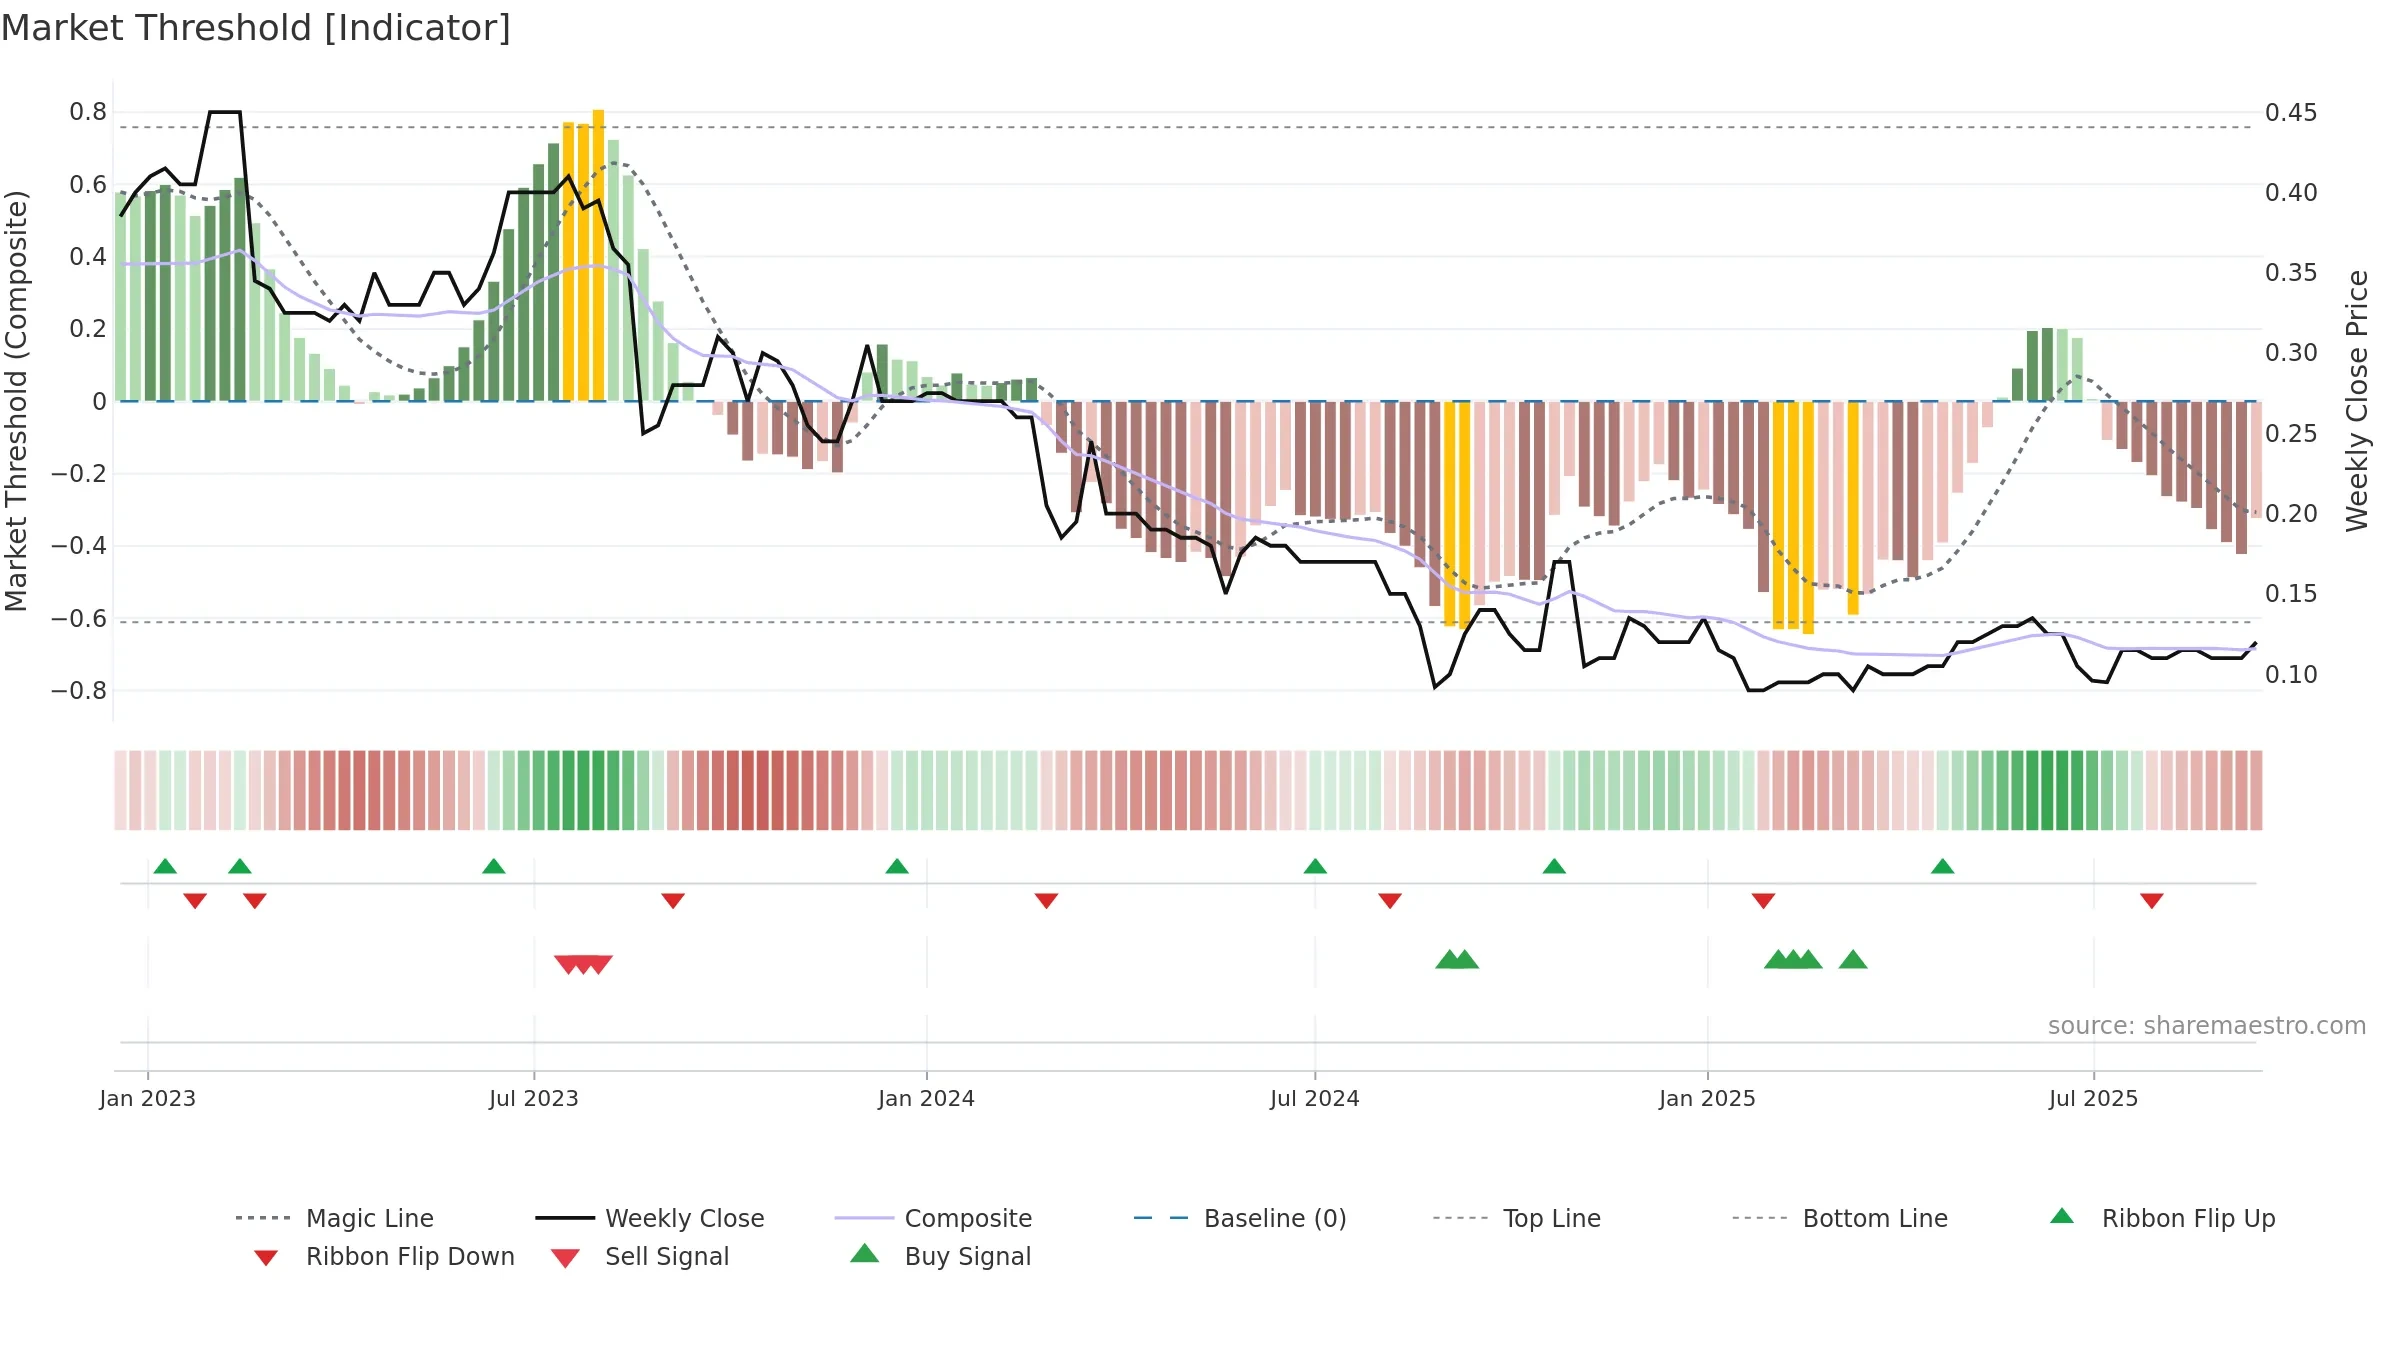This screenshot has width=2400, height=1350.
Task: Toggle the Weekly Close legend entry
Action: pos(650,1218)
